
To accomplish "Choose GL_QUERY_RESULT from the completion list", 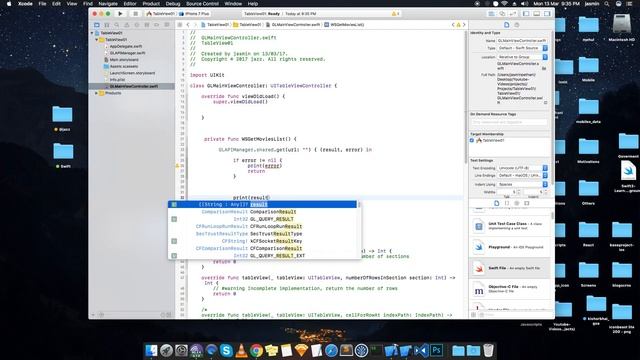I will tap(262, 219).
